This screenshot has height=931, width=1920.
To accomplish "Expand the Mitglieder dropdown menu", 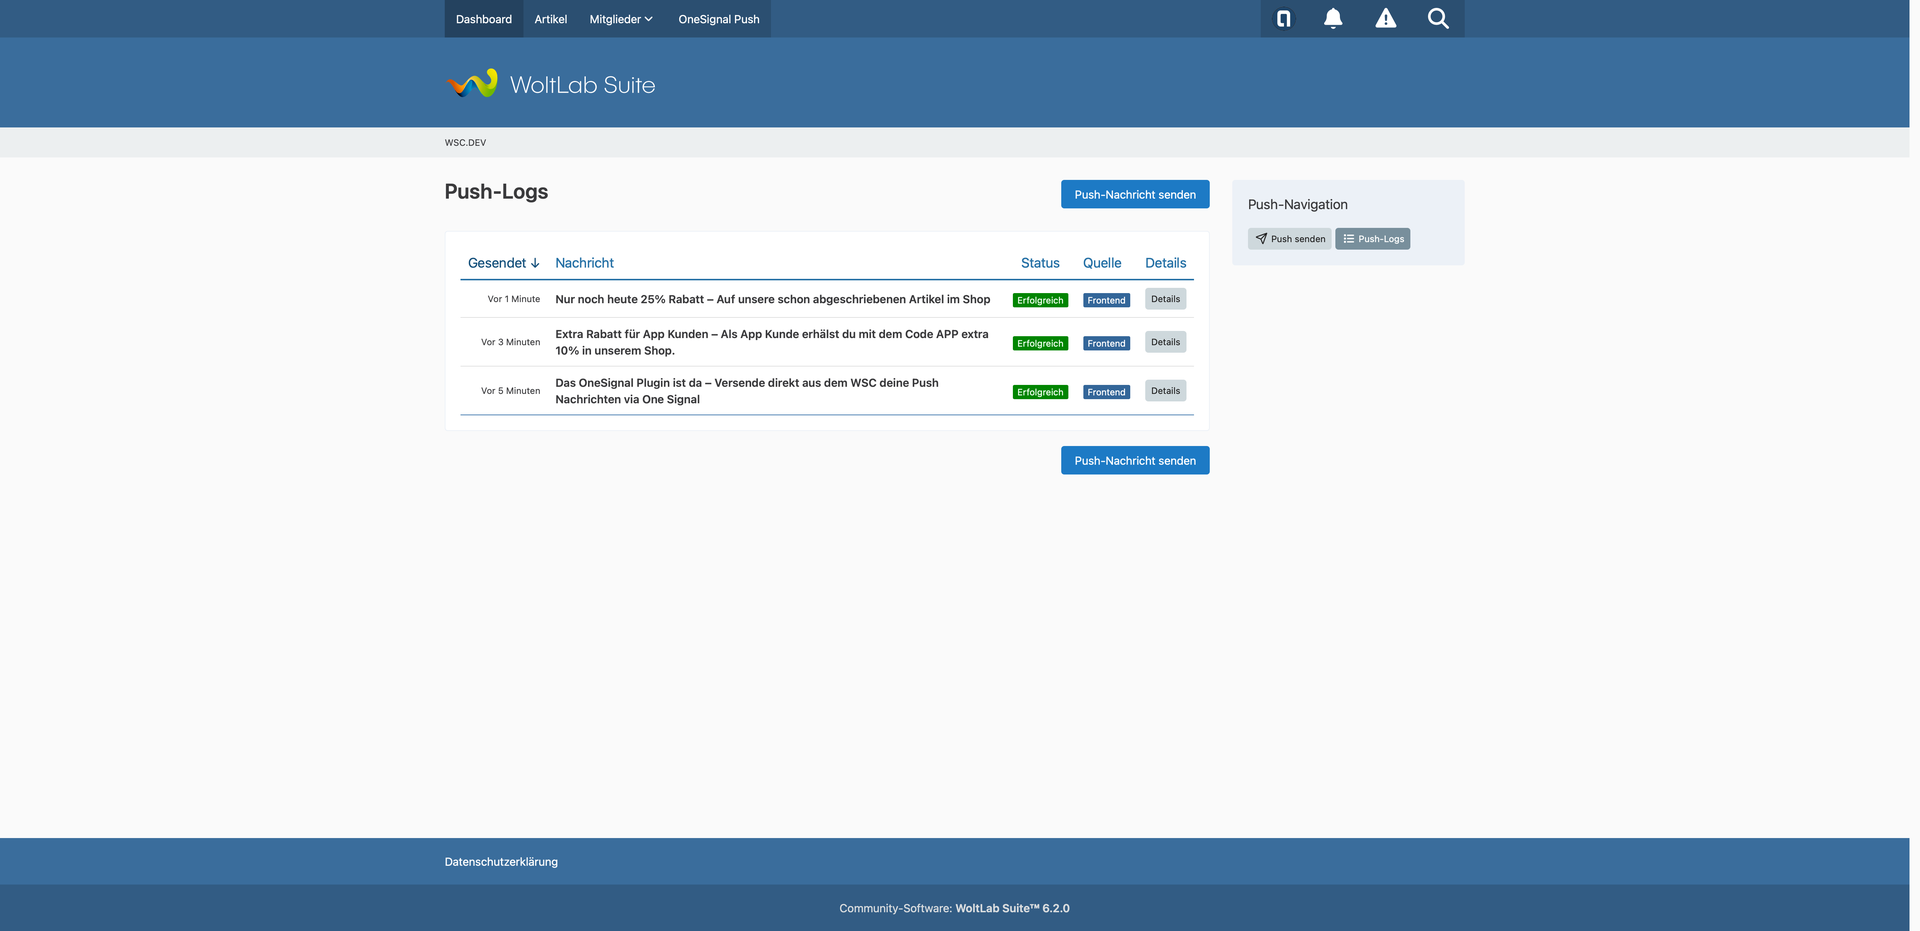I will 620,19.
